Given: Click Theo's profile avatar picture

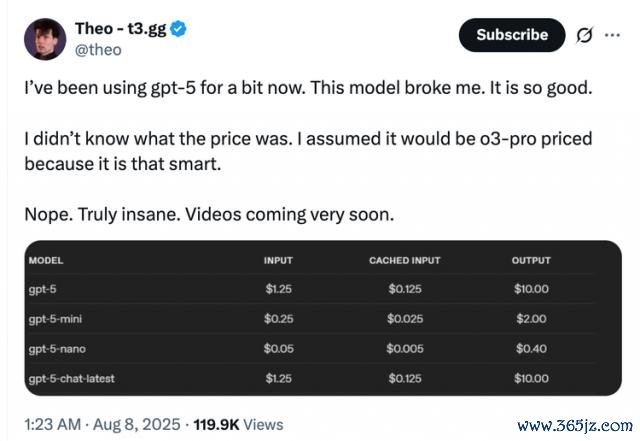Looking at the screenshot, I should [41, 39].
